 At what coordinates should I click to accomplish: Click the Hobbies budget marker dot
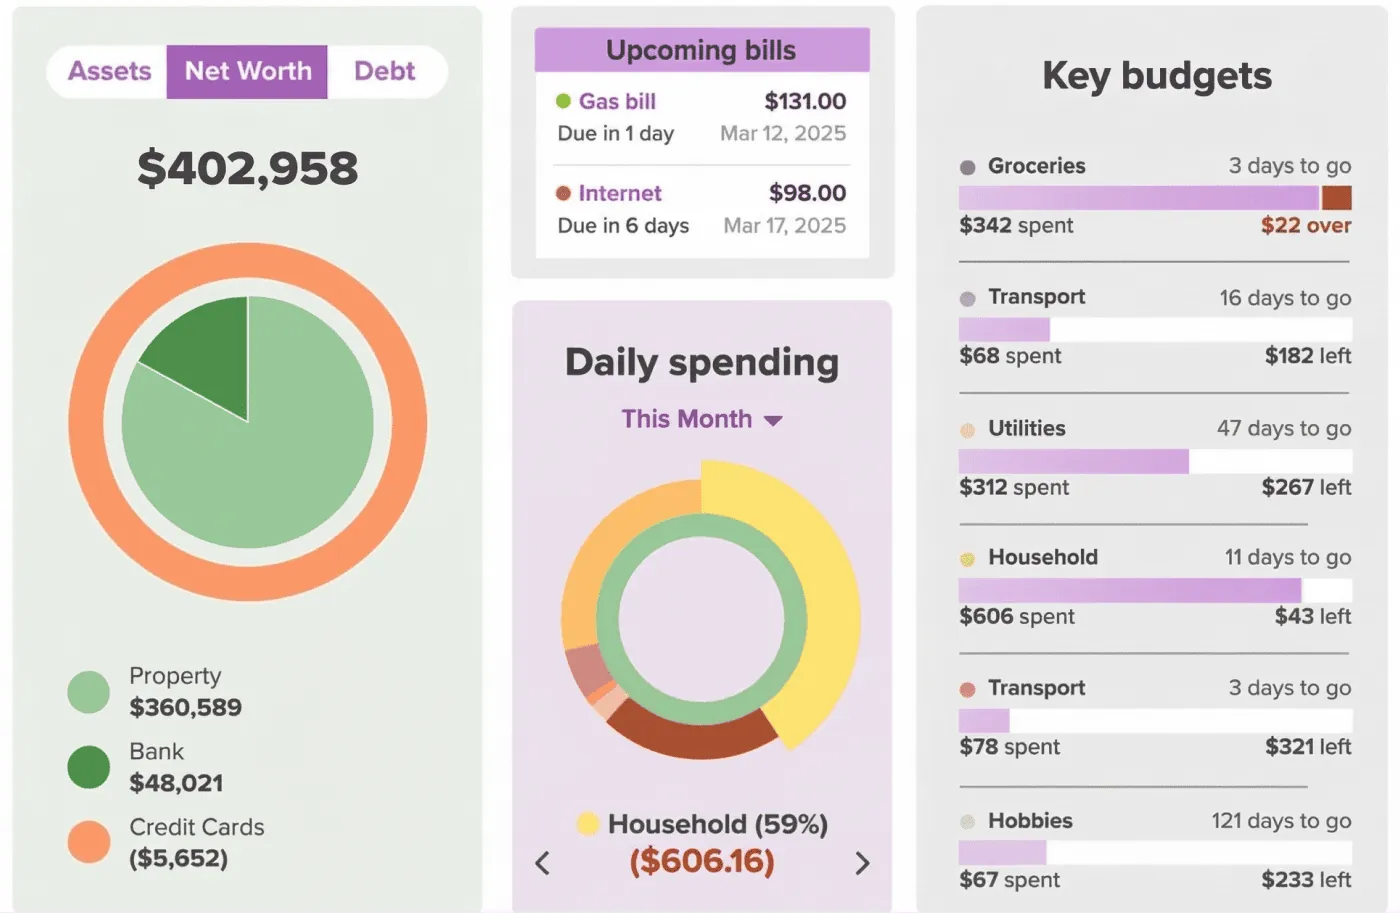point(967,821)
